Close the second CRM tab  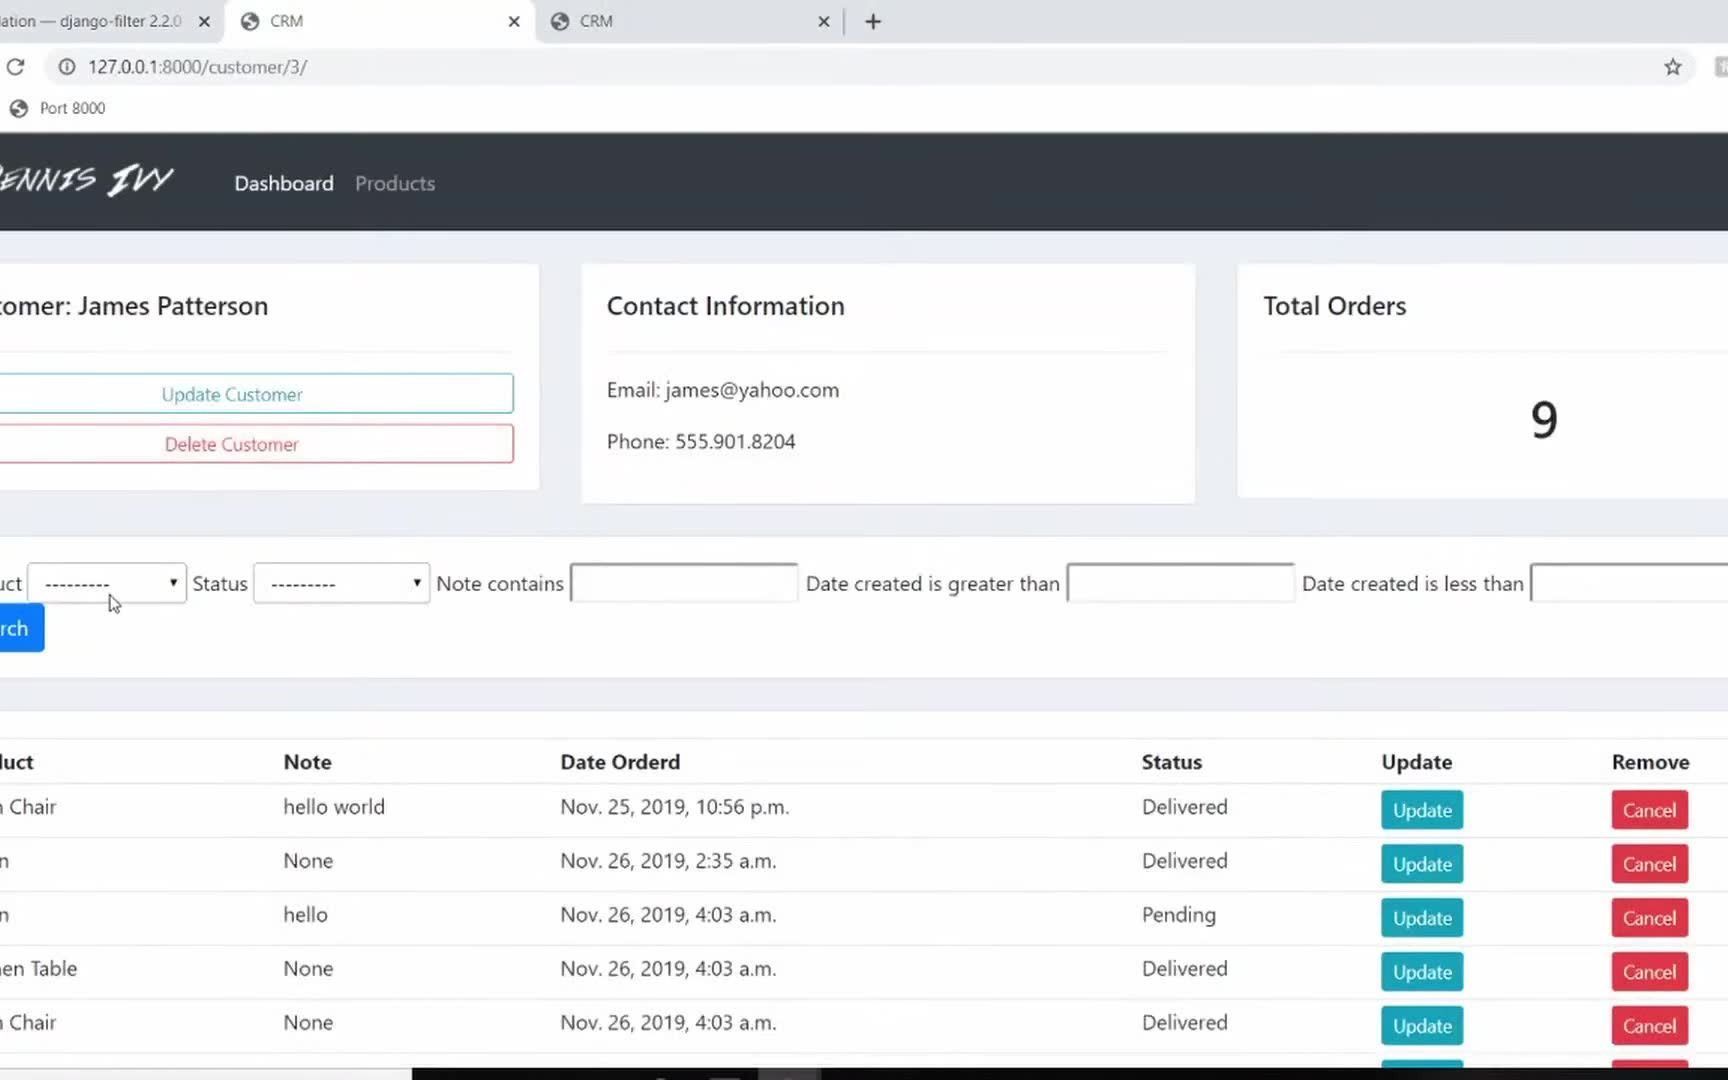pos(823,21)
